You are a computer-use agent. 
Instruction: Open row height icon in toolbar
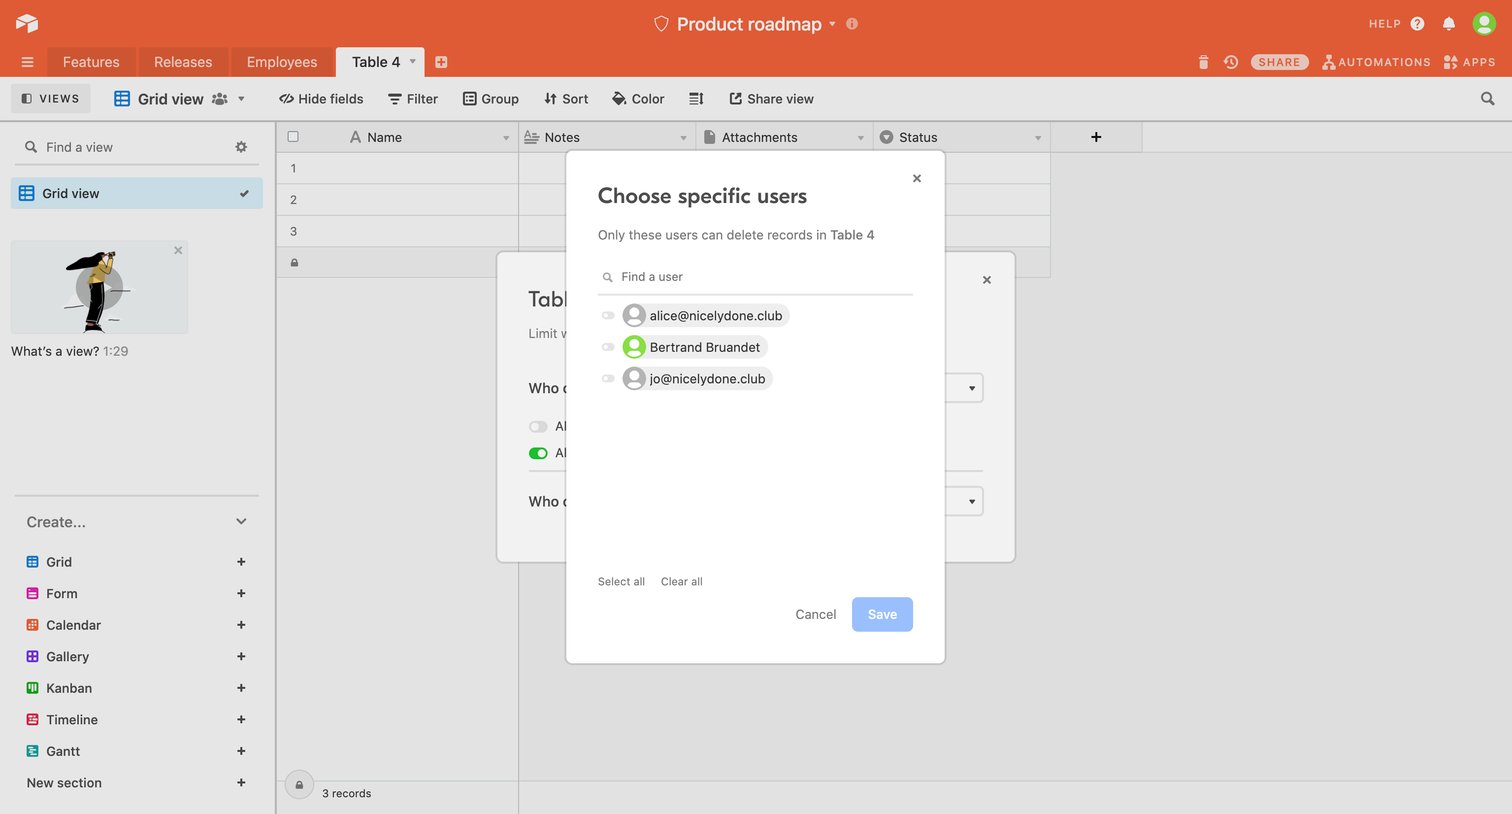696,99
